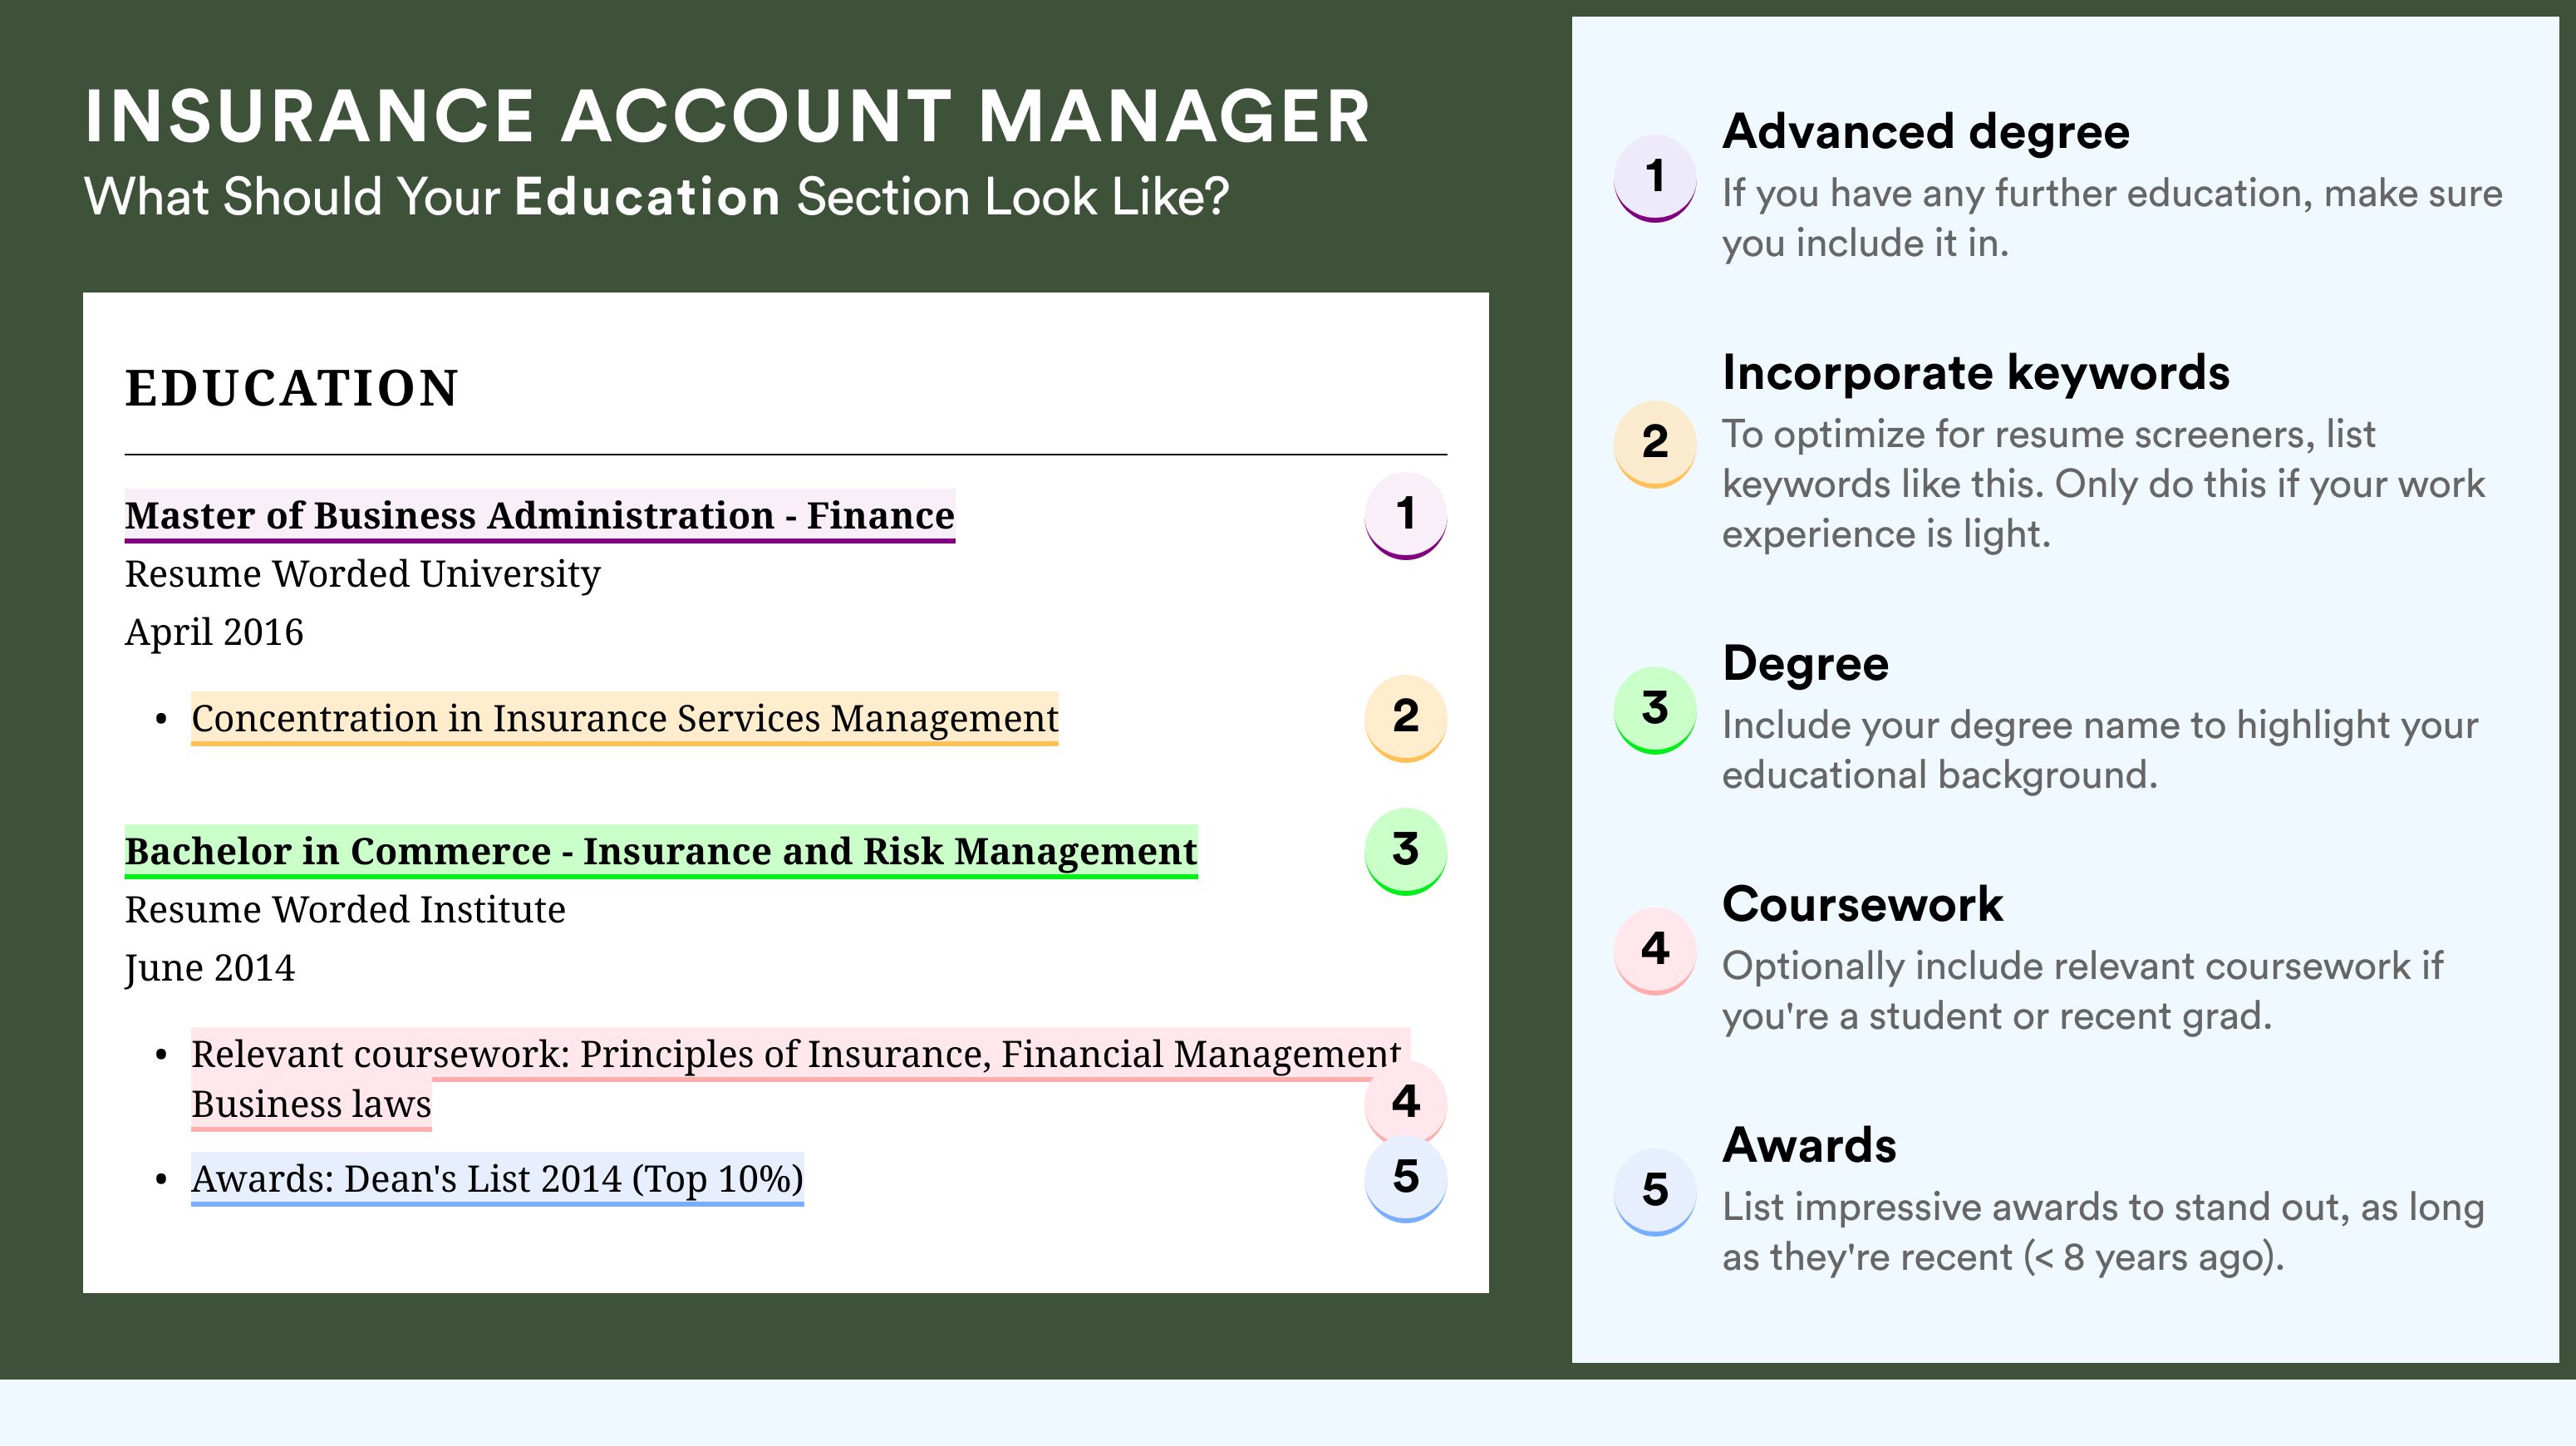Click the purple number 1 badge beside Master degree
2576x1446 pixels.
(1405, 514)
